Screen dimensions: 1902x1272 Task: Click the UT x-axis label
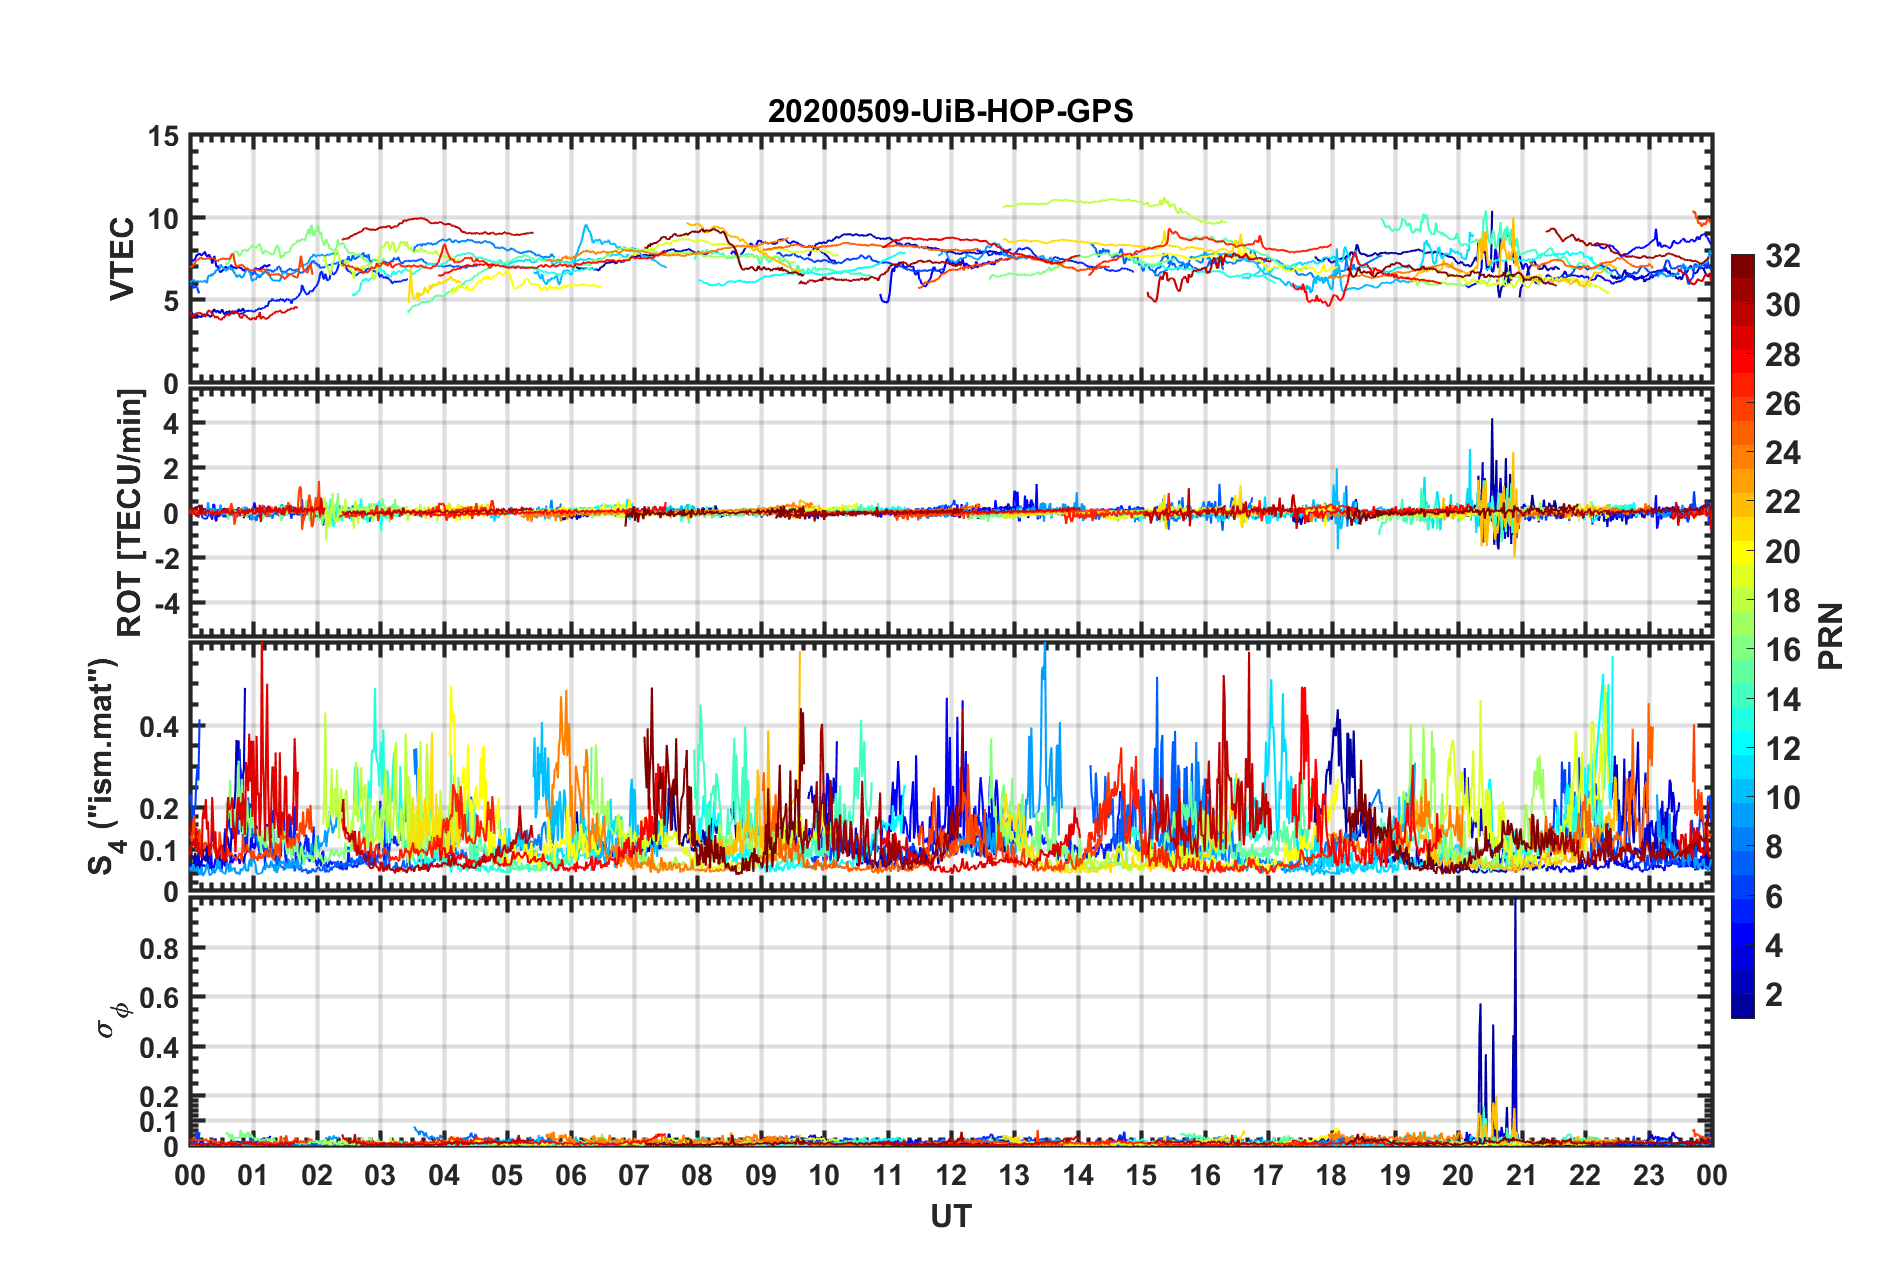(950, 1216)
